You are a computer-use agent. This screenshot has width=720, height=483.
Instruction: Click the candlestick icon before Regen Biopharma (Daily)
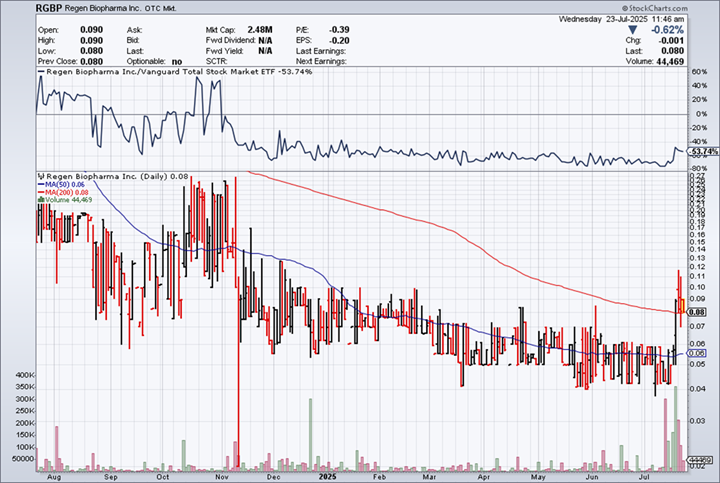(x=41, y=176)
